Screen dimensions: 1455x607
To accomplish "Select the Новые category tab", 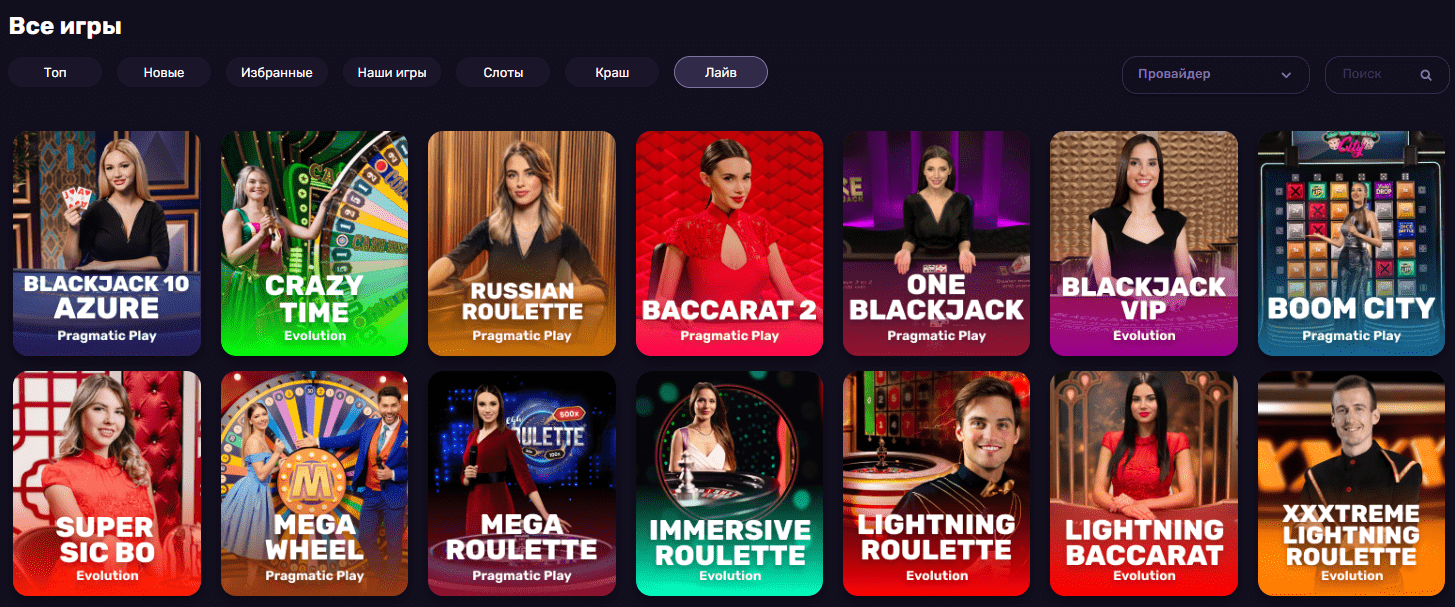I will click(164, 72).
